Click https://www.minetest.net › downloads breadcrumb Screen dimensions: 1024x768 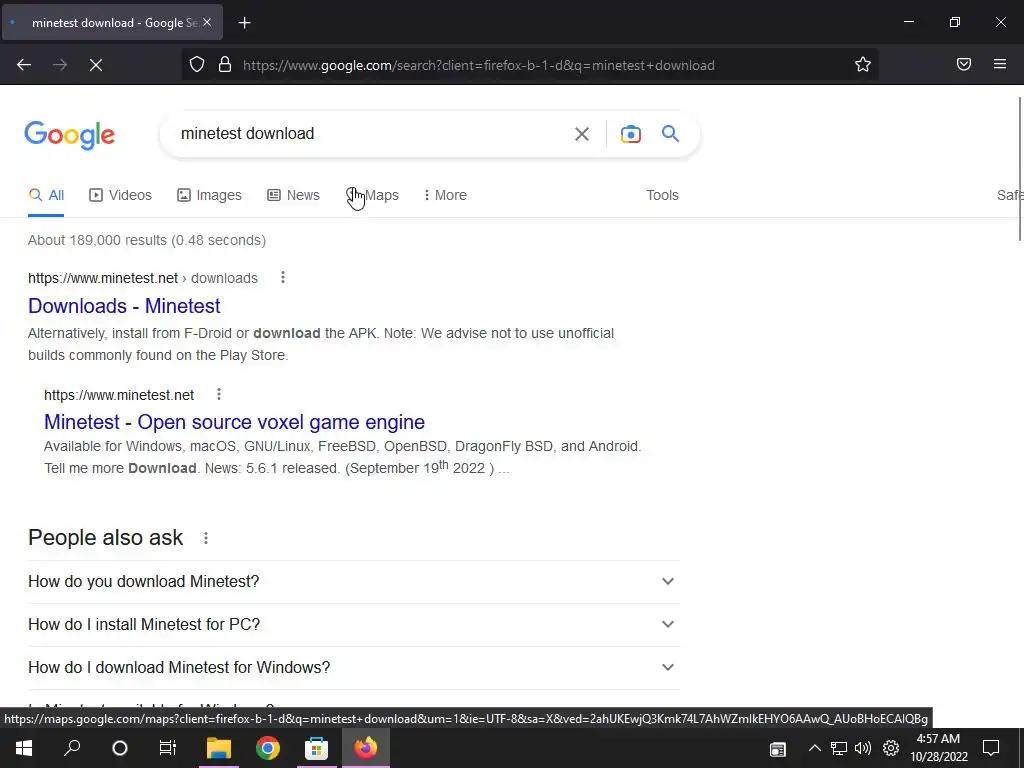point(142,278)
